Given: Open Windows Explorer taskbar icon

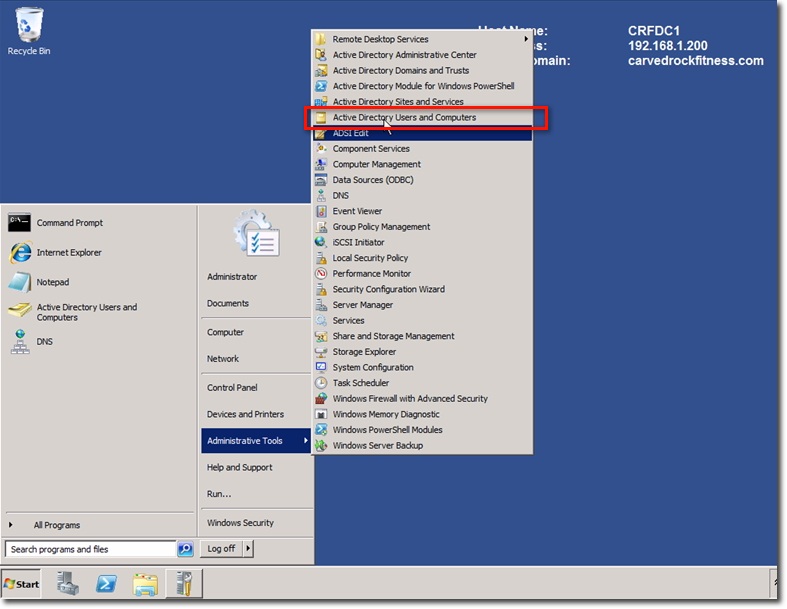Looking at the screenshot, I should [x=145, y=584].
